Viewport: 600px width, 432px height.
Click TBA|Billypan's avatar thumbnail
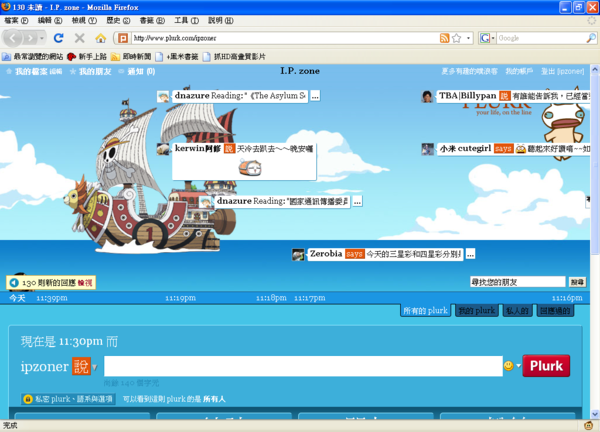[x=427, y=96]
